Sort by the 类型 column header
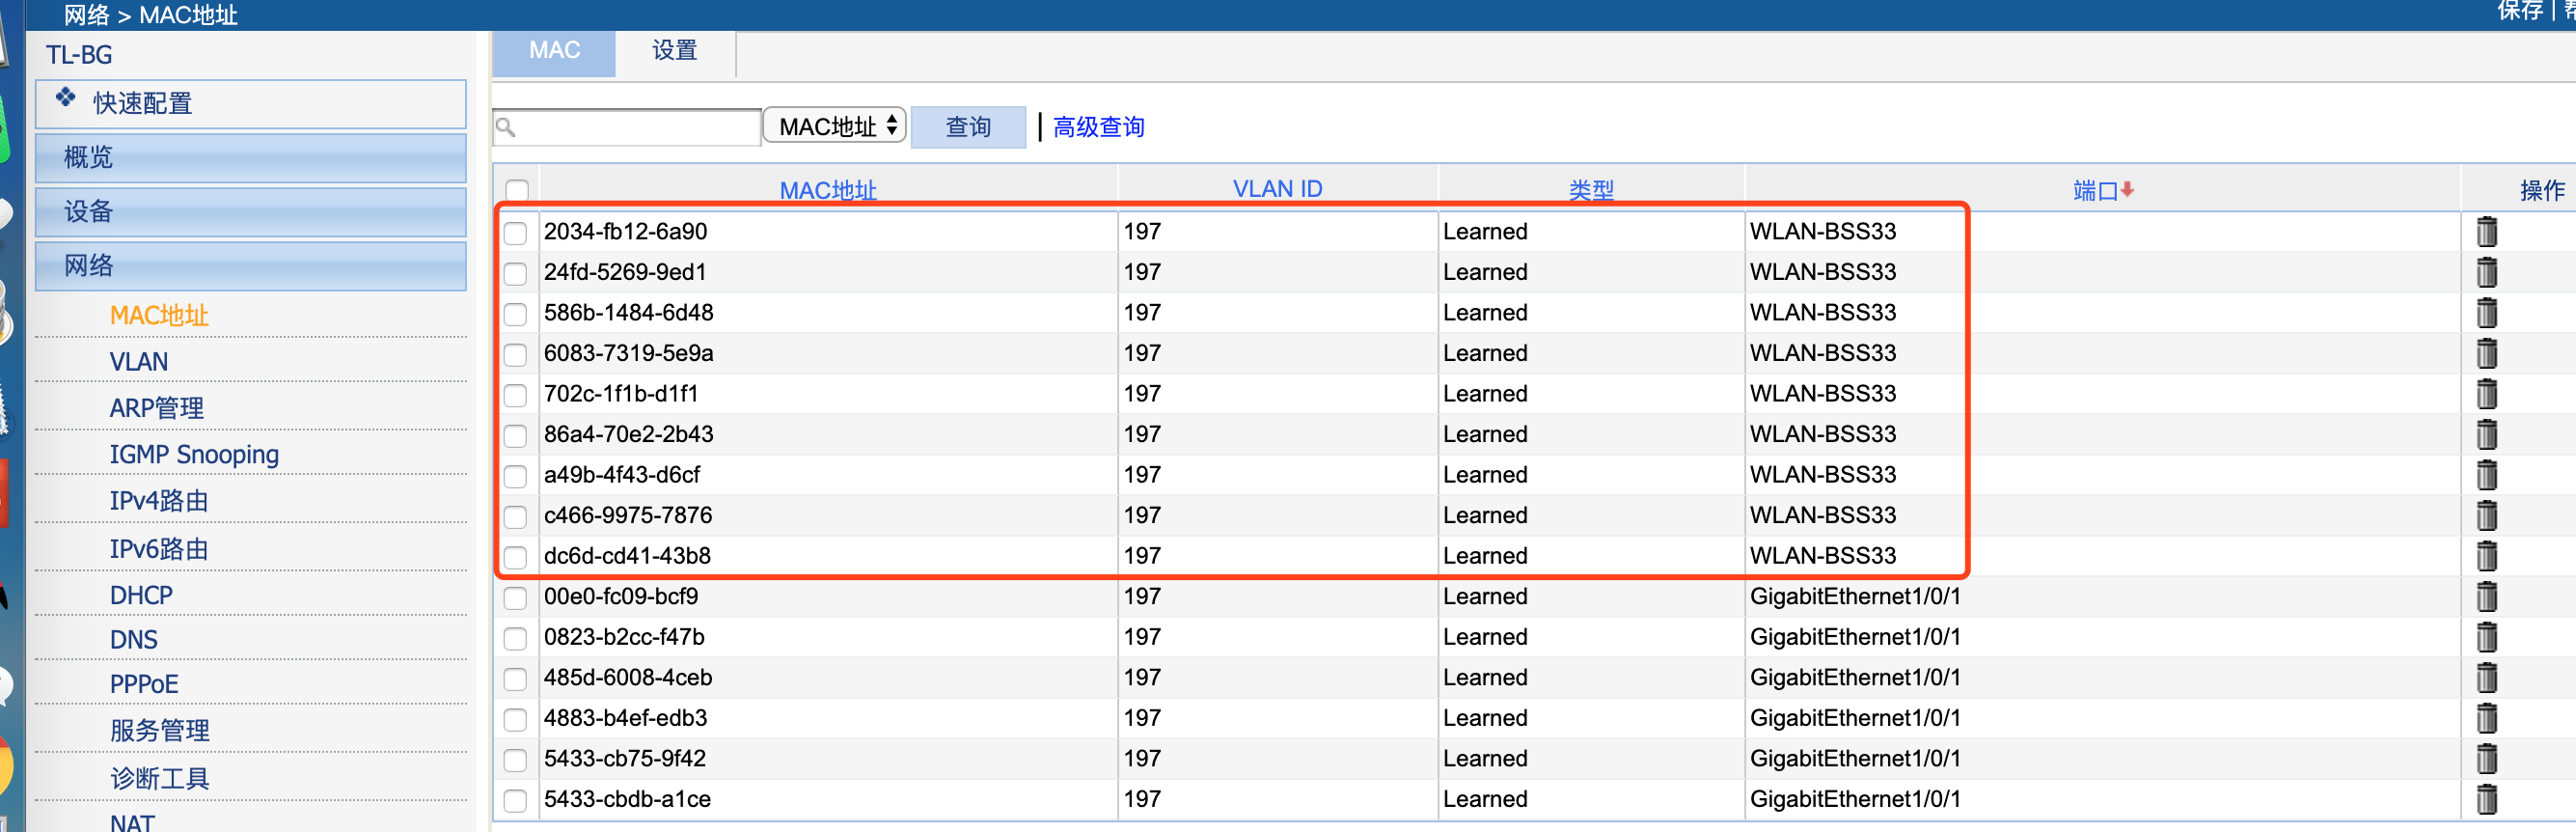The width and height of the screenshot is (2576, 832). [x=1591, y=190]
